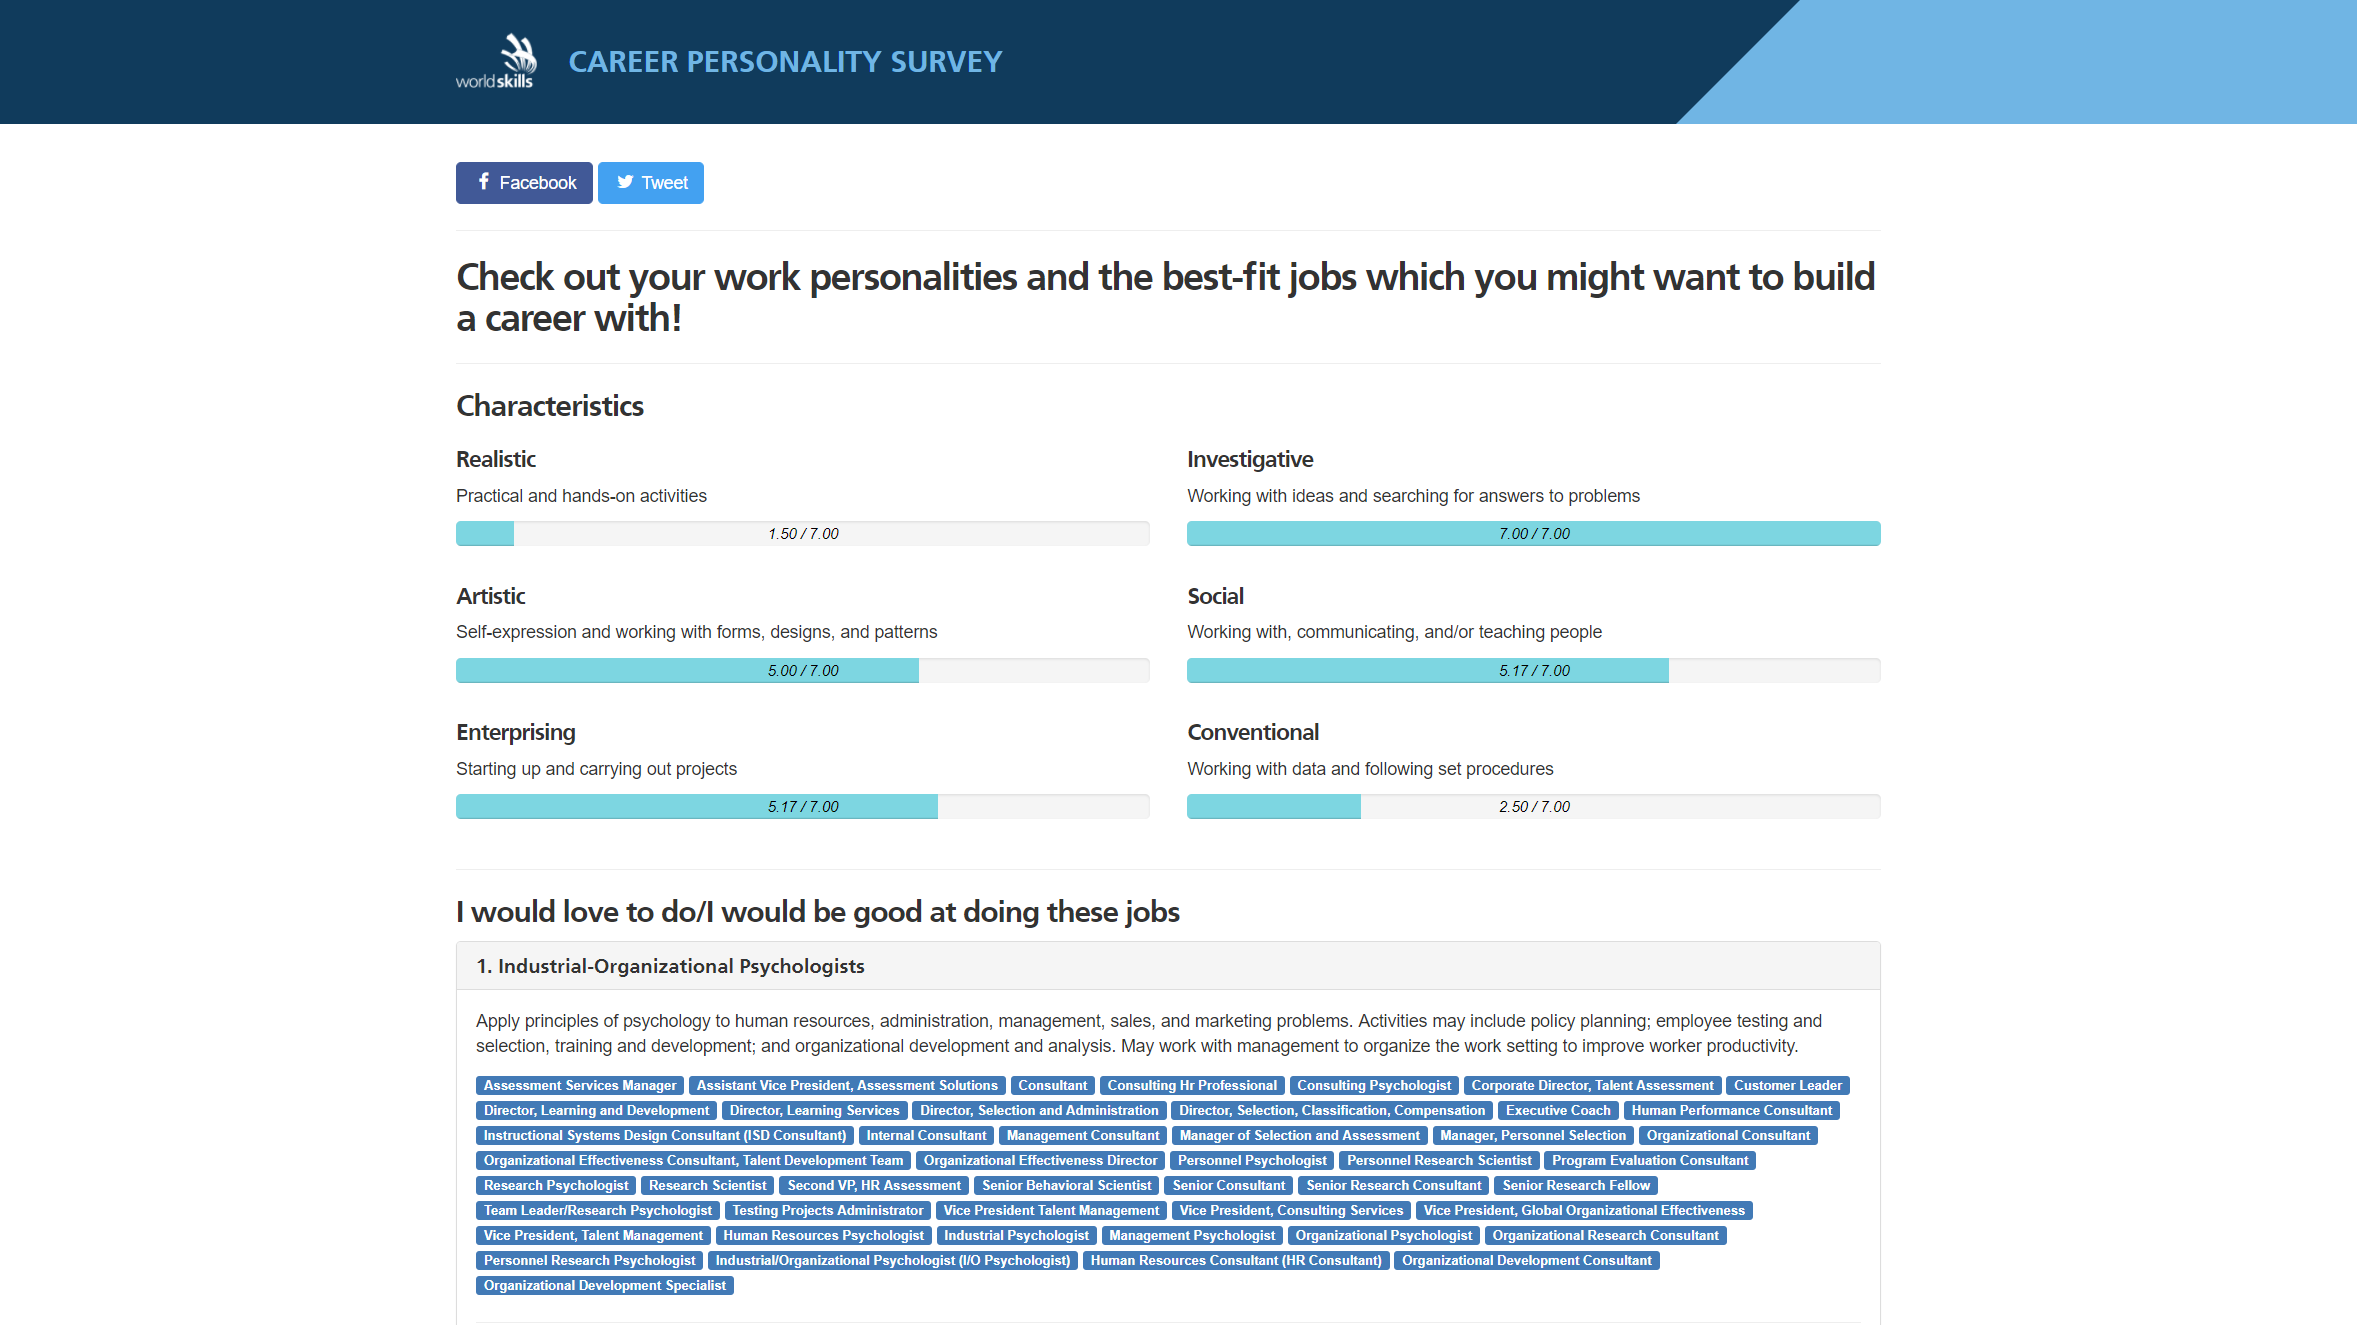2357x1325 pixels.
Task: Click the Career Personality Survey title
Action: point(785,62)
